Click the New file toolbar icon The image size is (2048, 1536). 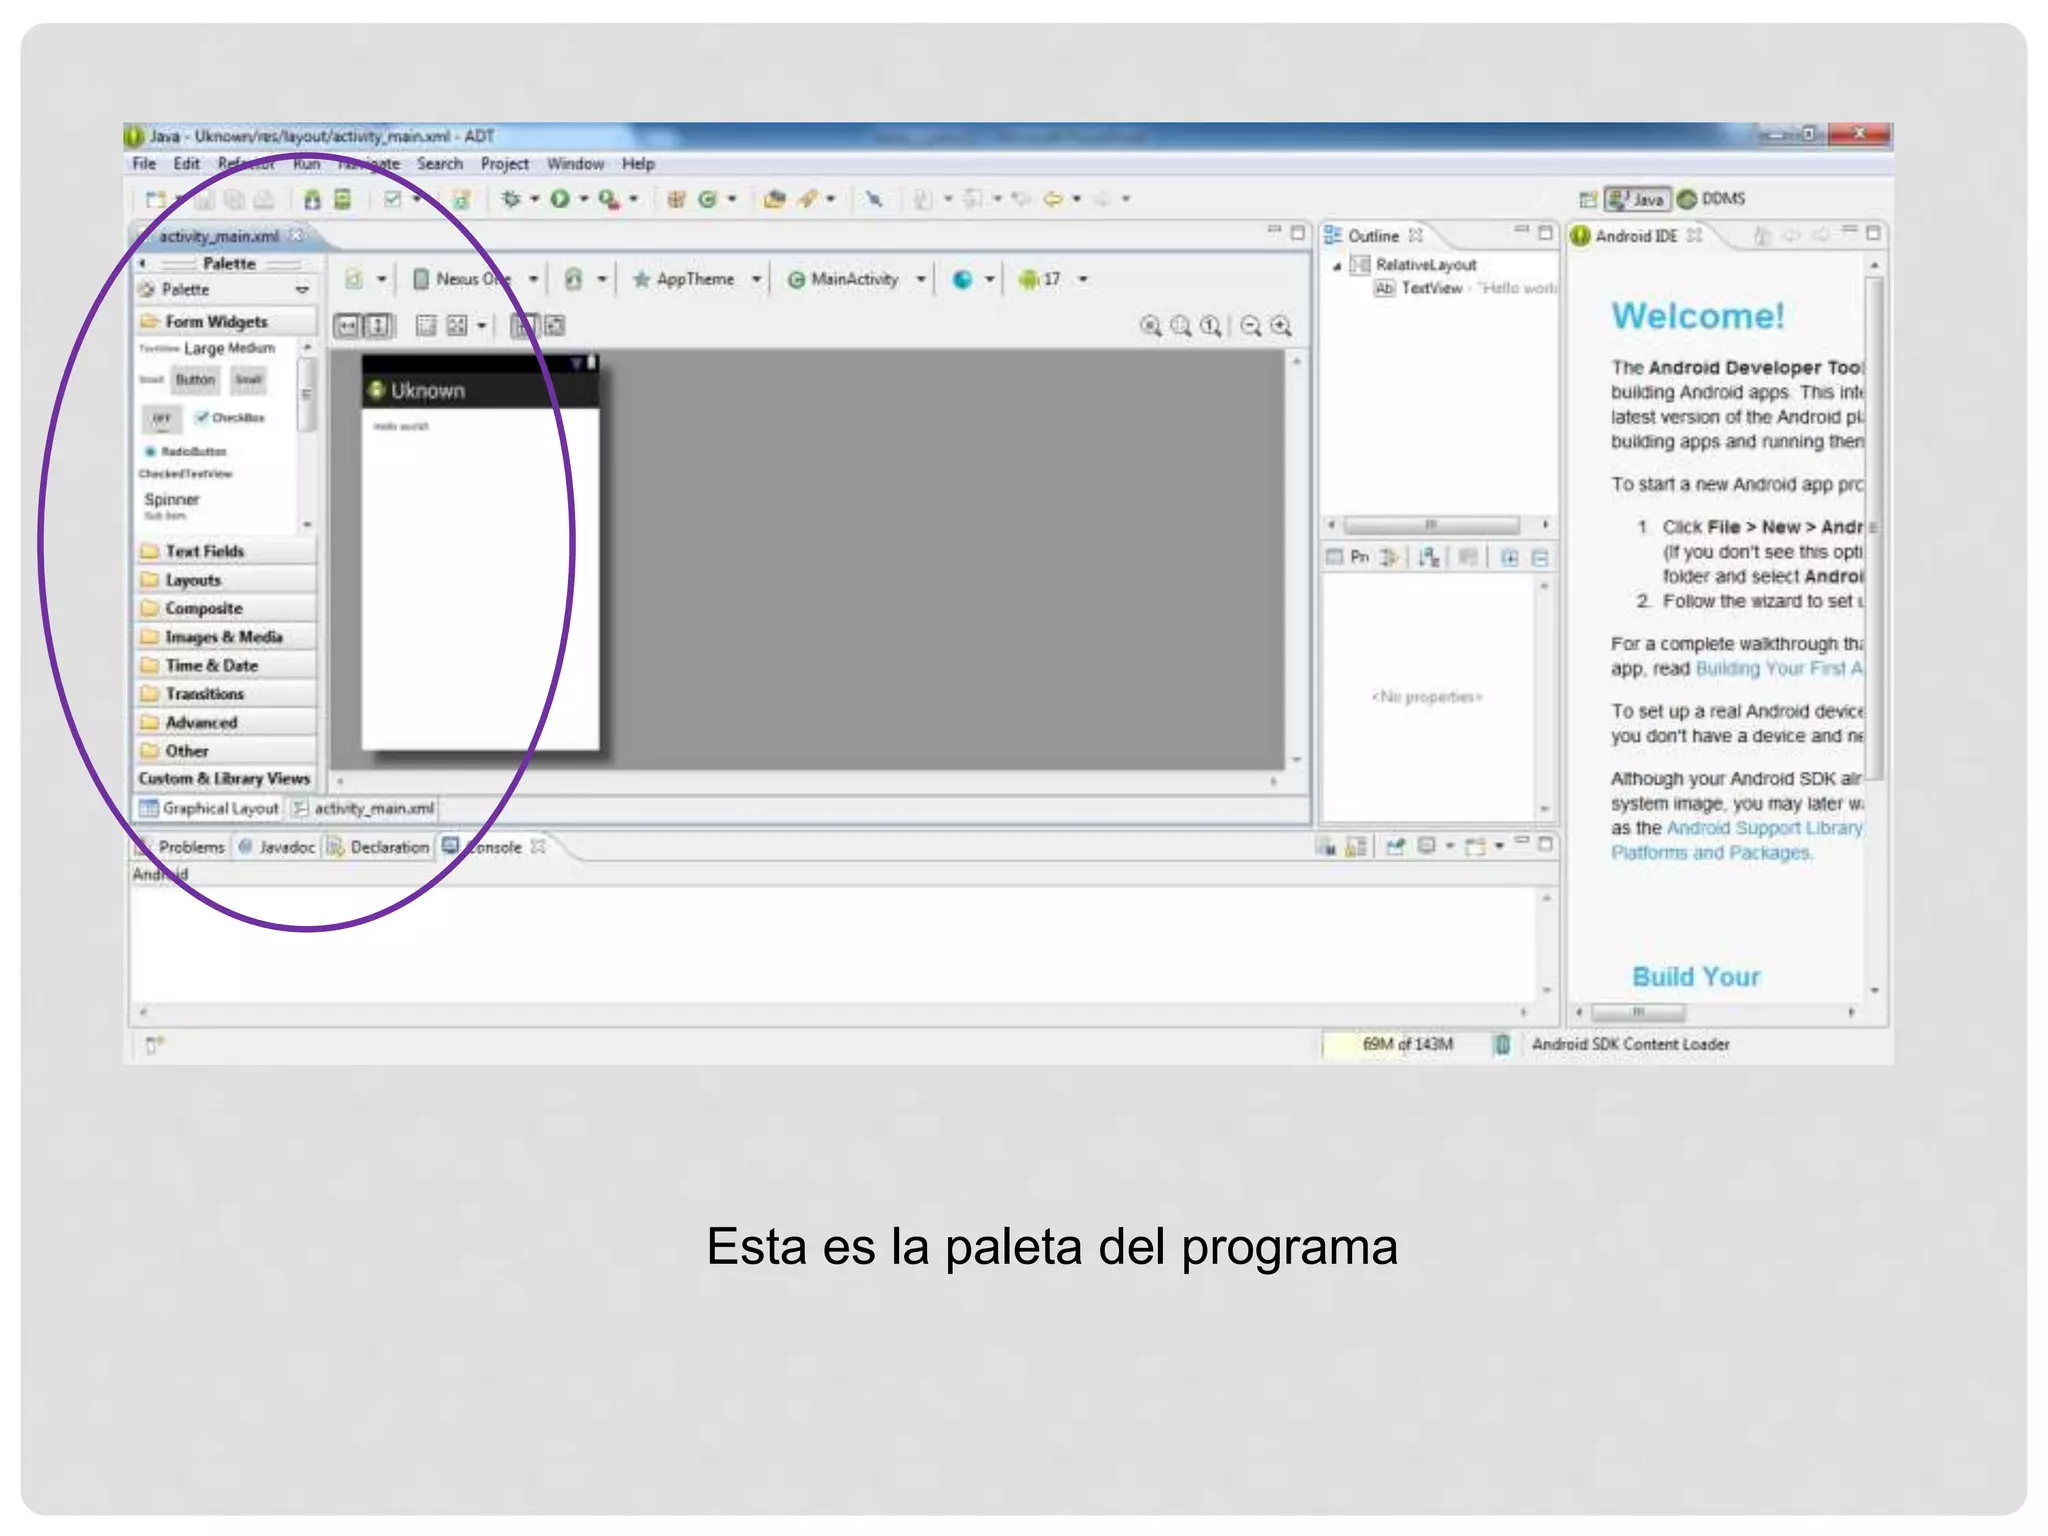pyautogui.click(x=156, y=199)
